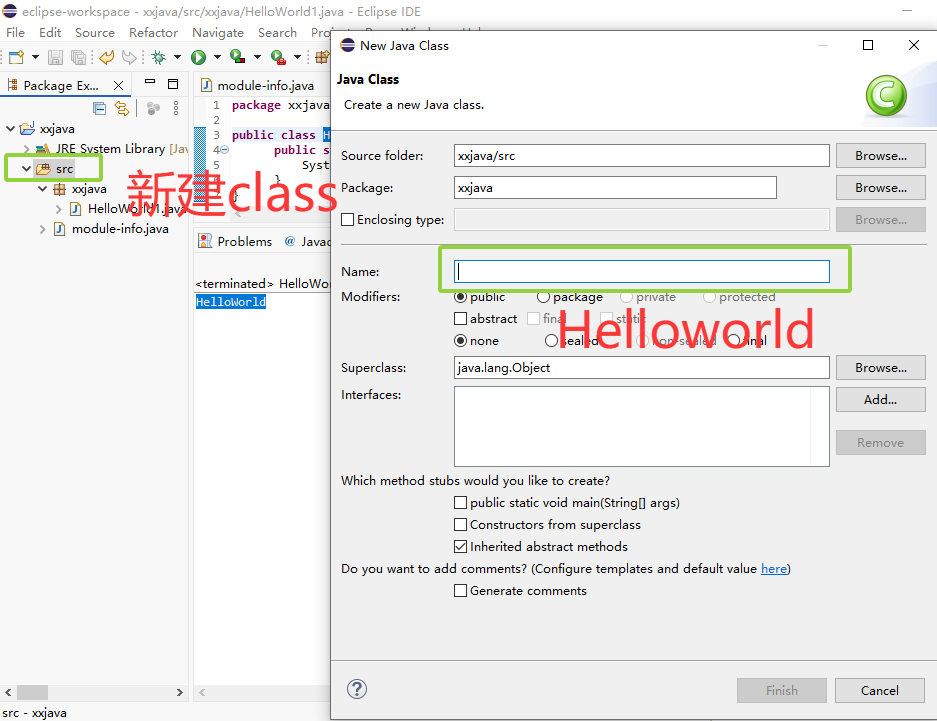Collapse the xxjava project node
Viewport: 937px width, 721px height.
click(x=10, y=128)
